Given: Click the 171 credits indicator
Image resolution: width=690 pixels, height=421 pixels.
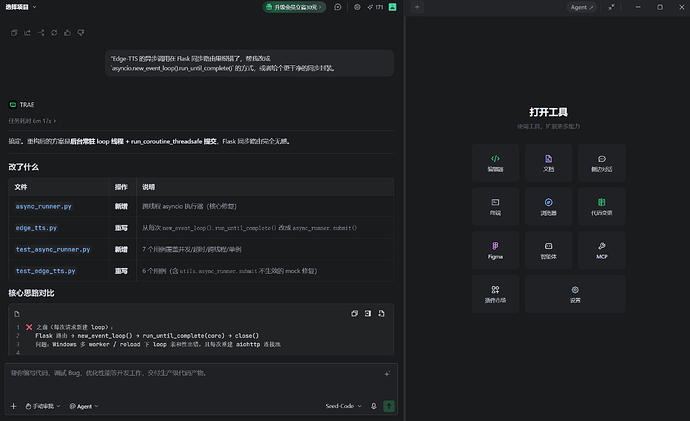Looking at the screenshot, I should pyautogui.click(x=375, y=7).
